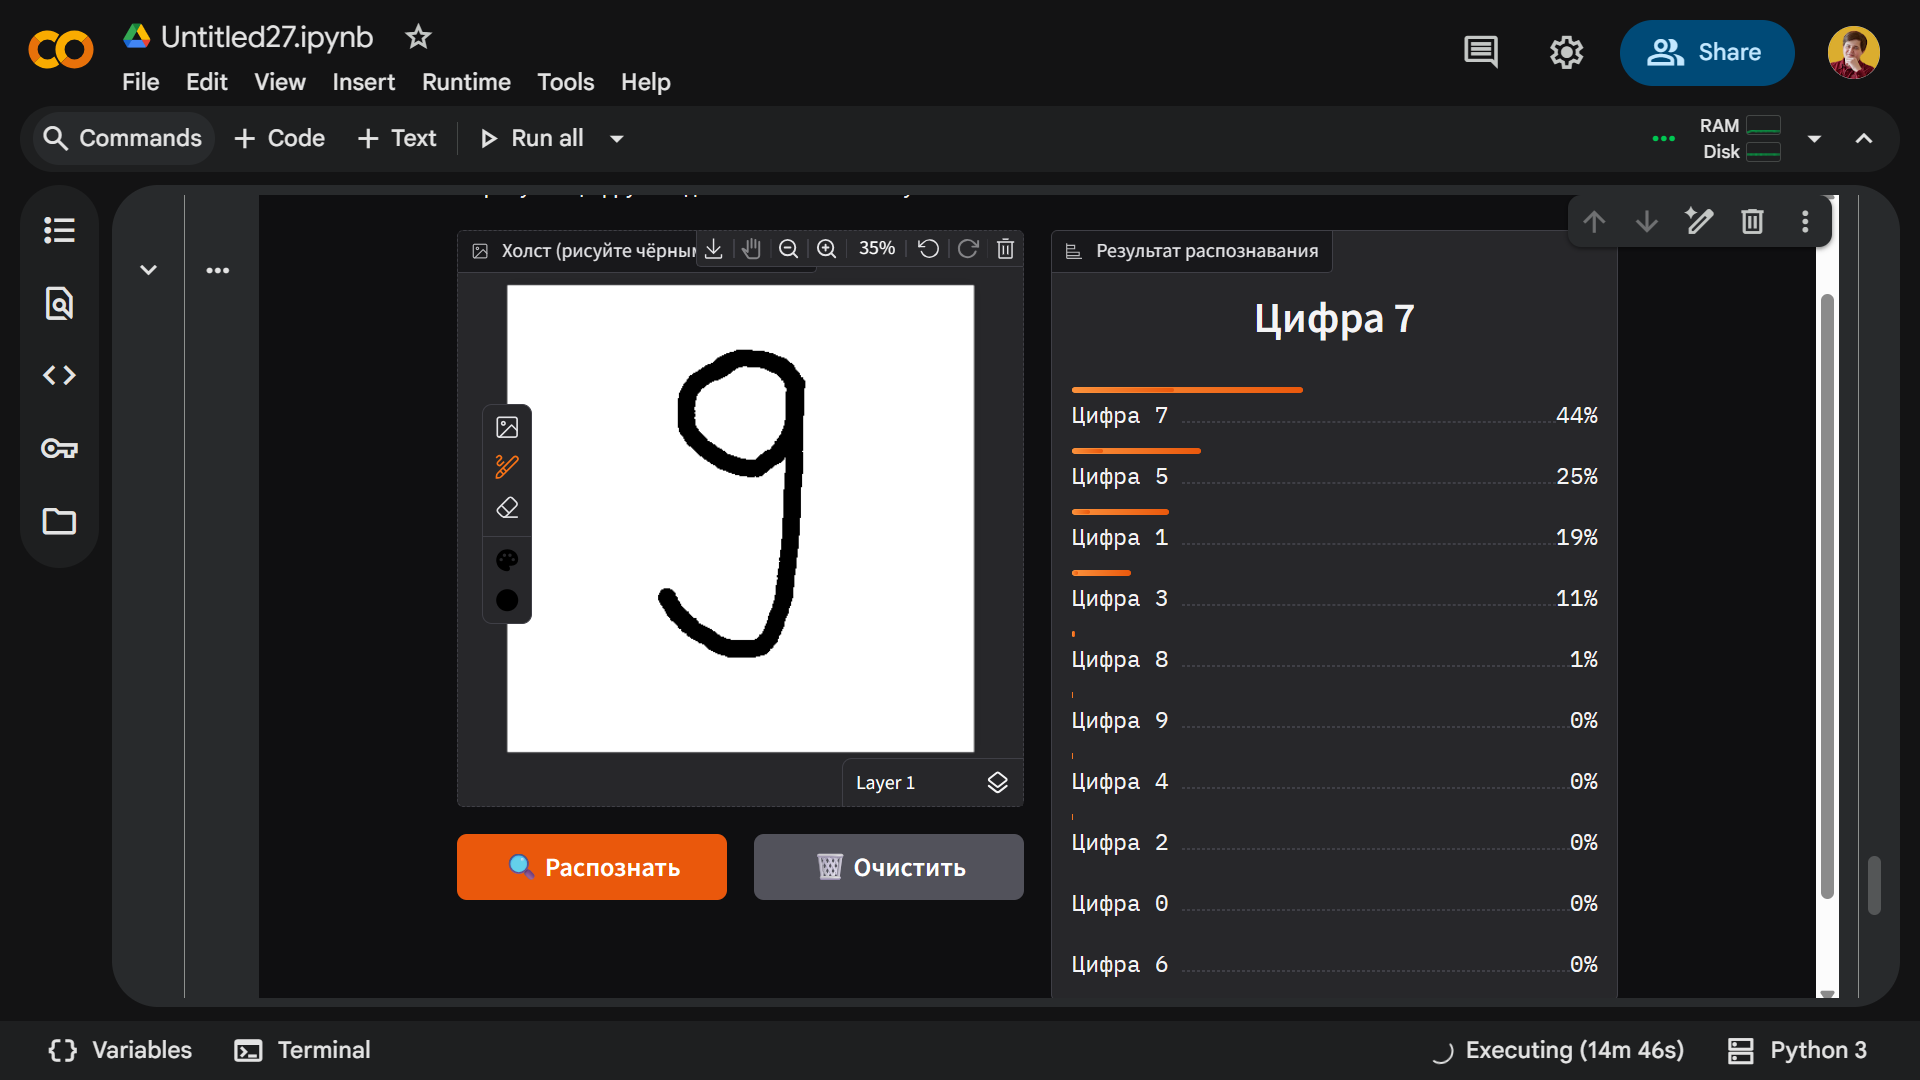The width and height of the screenshot is (1920, 1080).
Task: Open the color palette picker
Action: pyautogui.click(x=507, y=560)
